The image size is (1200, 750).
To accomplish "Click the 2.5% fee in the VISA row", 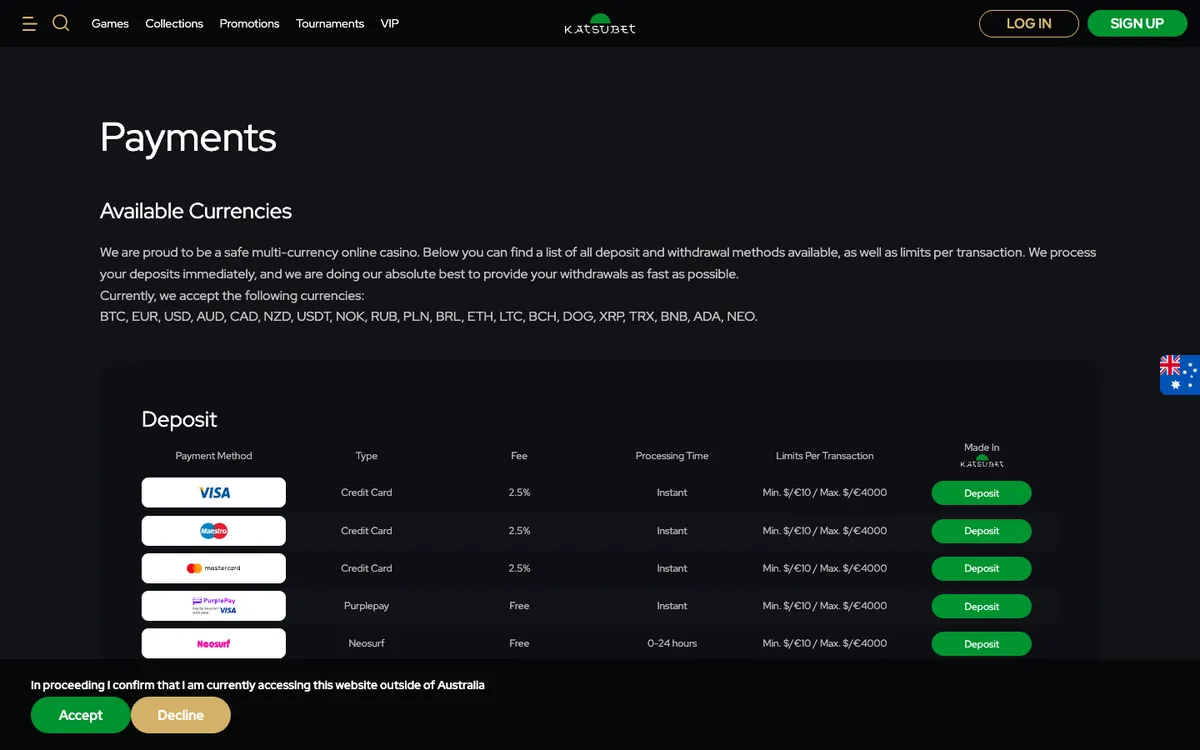I will [519, 493].
